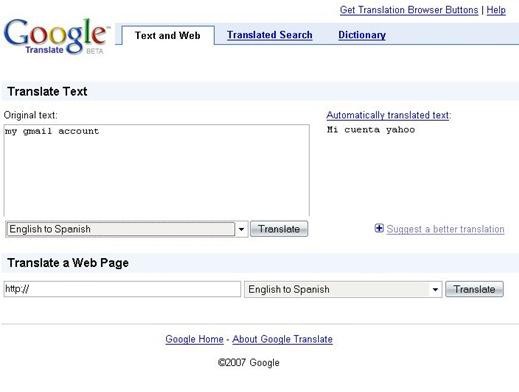Click the translated text 'Mi cuenta yahoo'
The width and height of the screenshot is (519, 392).
coord(371,130)
